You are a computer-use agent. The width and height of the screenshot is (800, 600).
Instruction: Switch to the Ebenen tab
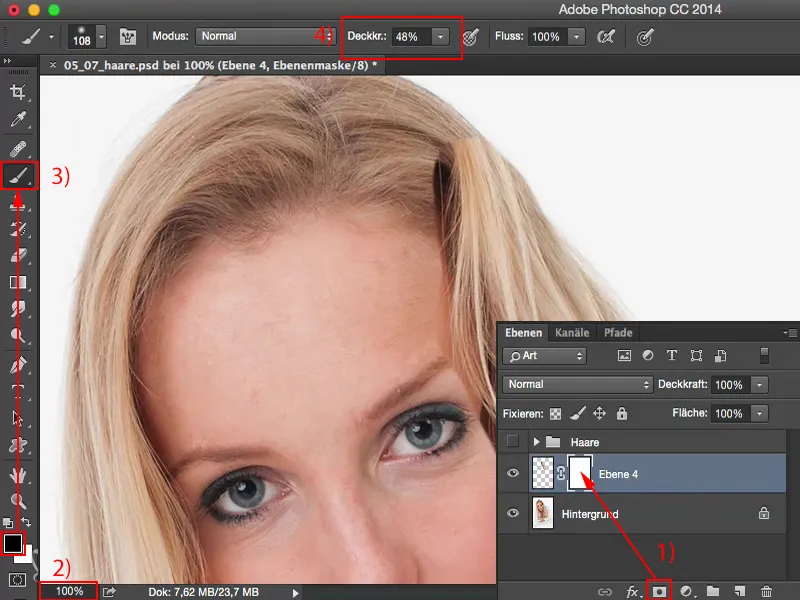pos(523,333)
